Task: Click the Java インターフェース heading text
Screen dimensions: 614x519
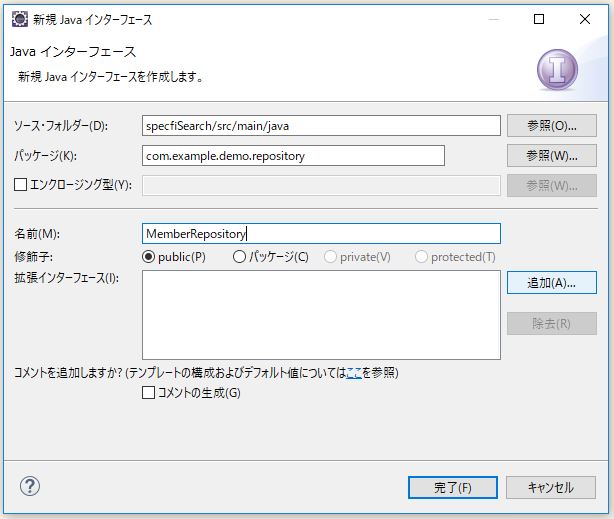Action: [73, 51]
